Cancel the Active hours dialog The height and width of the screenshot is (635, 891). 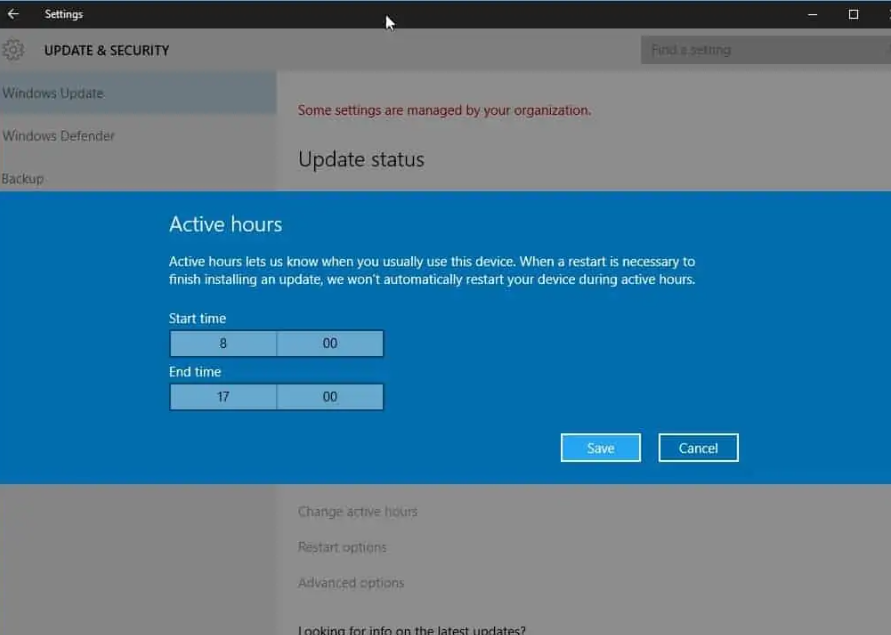point(698,448)
